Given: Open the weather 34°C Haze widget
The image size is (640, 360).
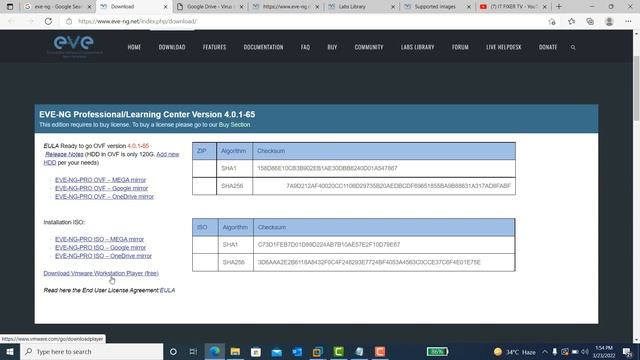Looking at the screenshot, I should pos(514,352).
